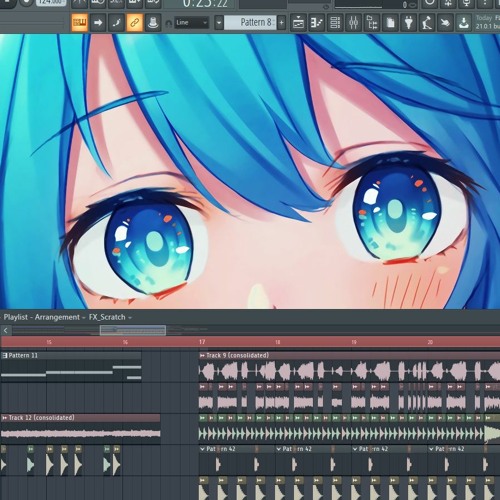Open the FX_Scratch pattern dropdown
This screenshot has width=500, height=500.
click(110, 317)
